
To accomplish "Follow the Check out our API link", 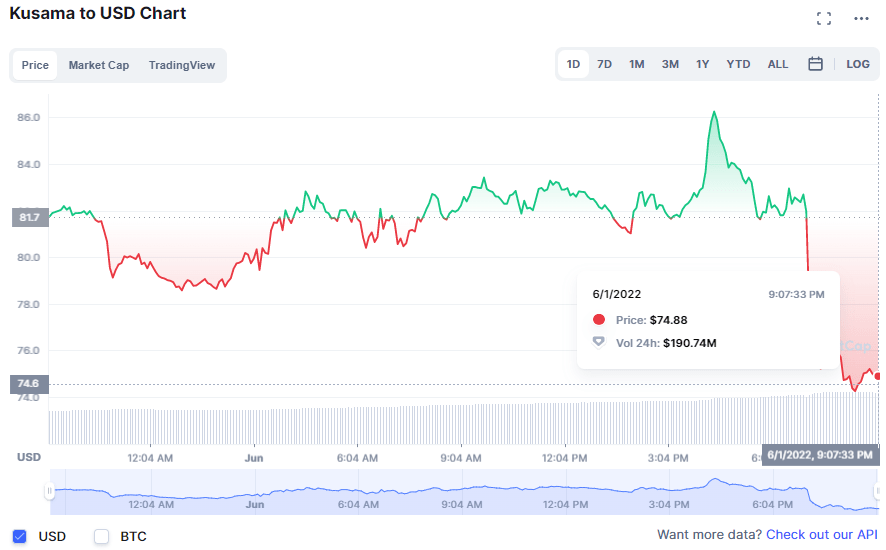I will point(821,535).
